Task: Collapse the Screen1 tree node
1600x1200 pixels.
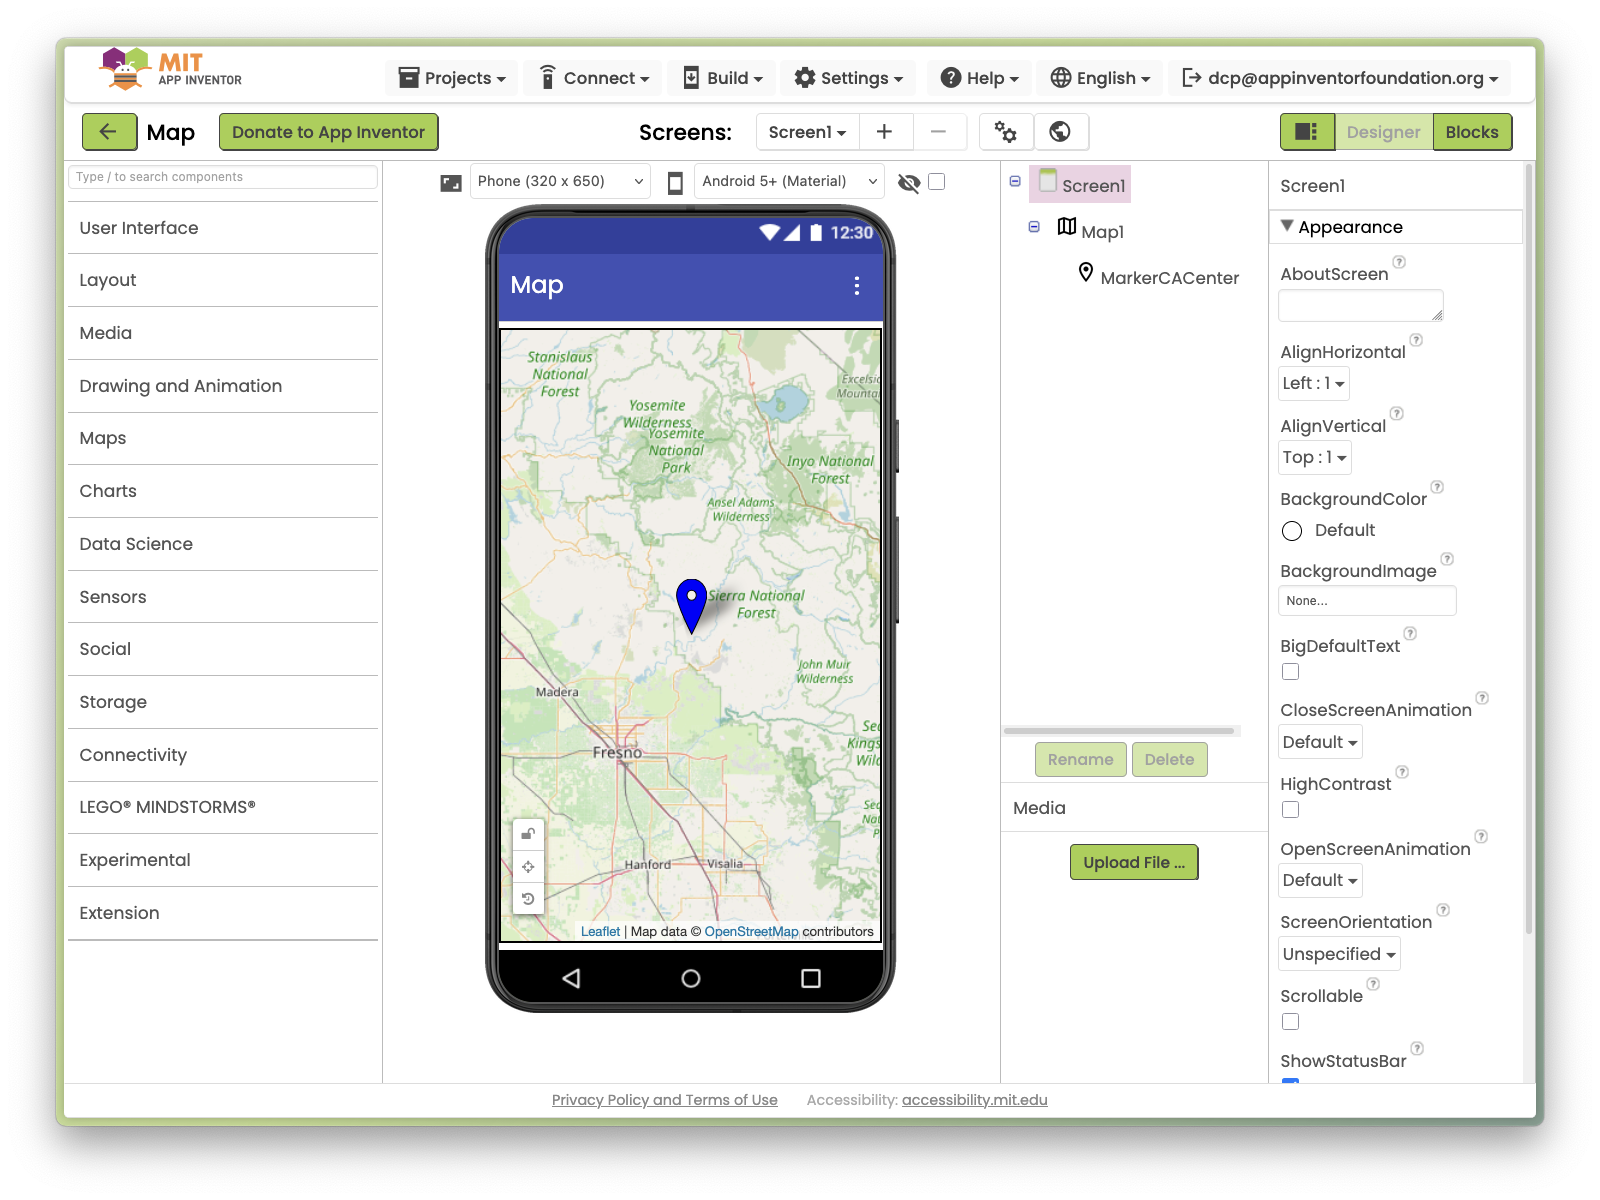Action: (x=1015, y=182)
